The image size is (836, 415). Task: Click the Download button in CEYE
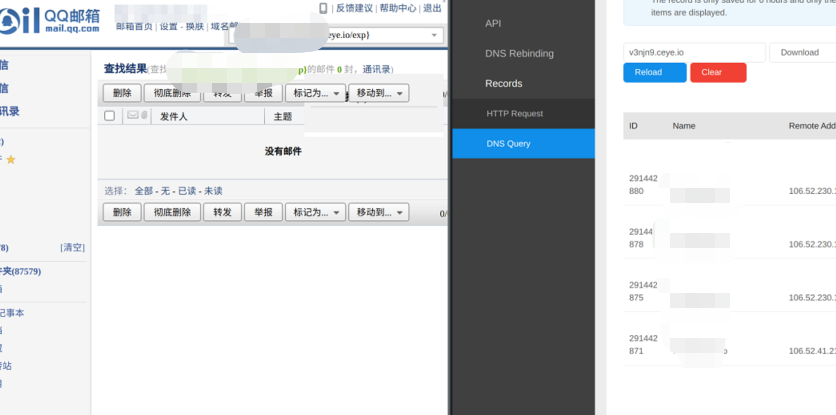point(802,52)
